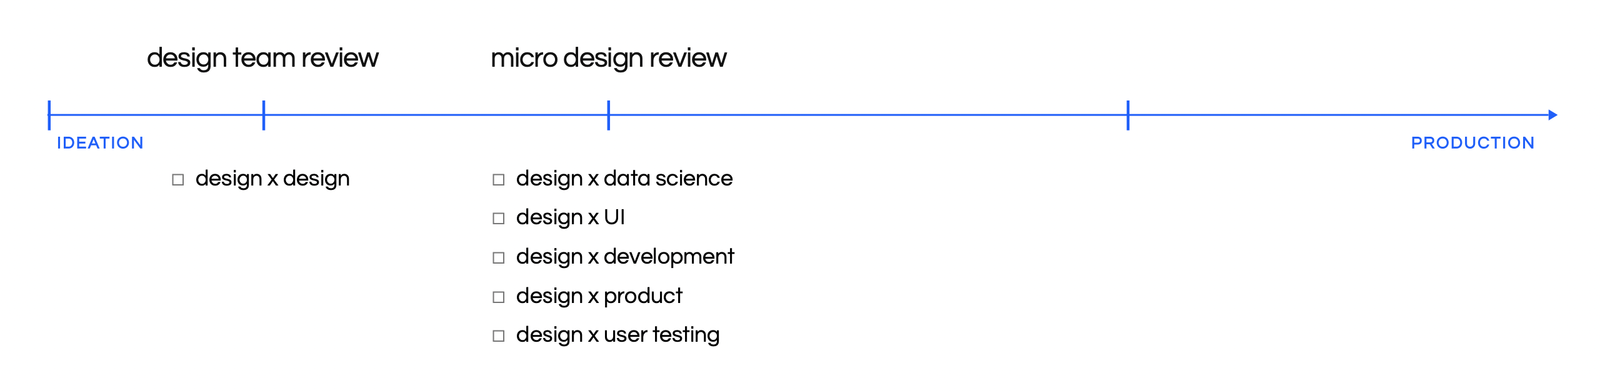Viewport: 1600px width, 391px height.
Task: Toggle the design x development checkbox
Action: coord(498,258)
